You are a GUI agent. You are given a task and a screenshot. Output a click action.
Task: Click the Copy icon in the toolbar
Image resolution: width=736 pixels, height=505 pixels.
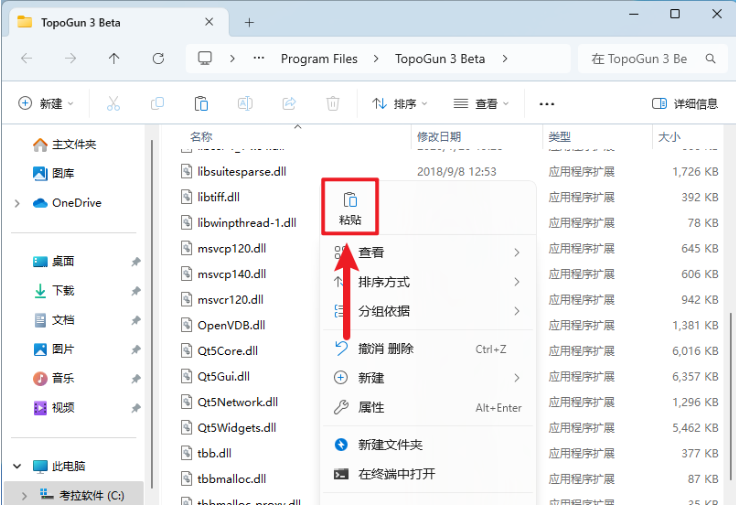point(157,103)
